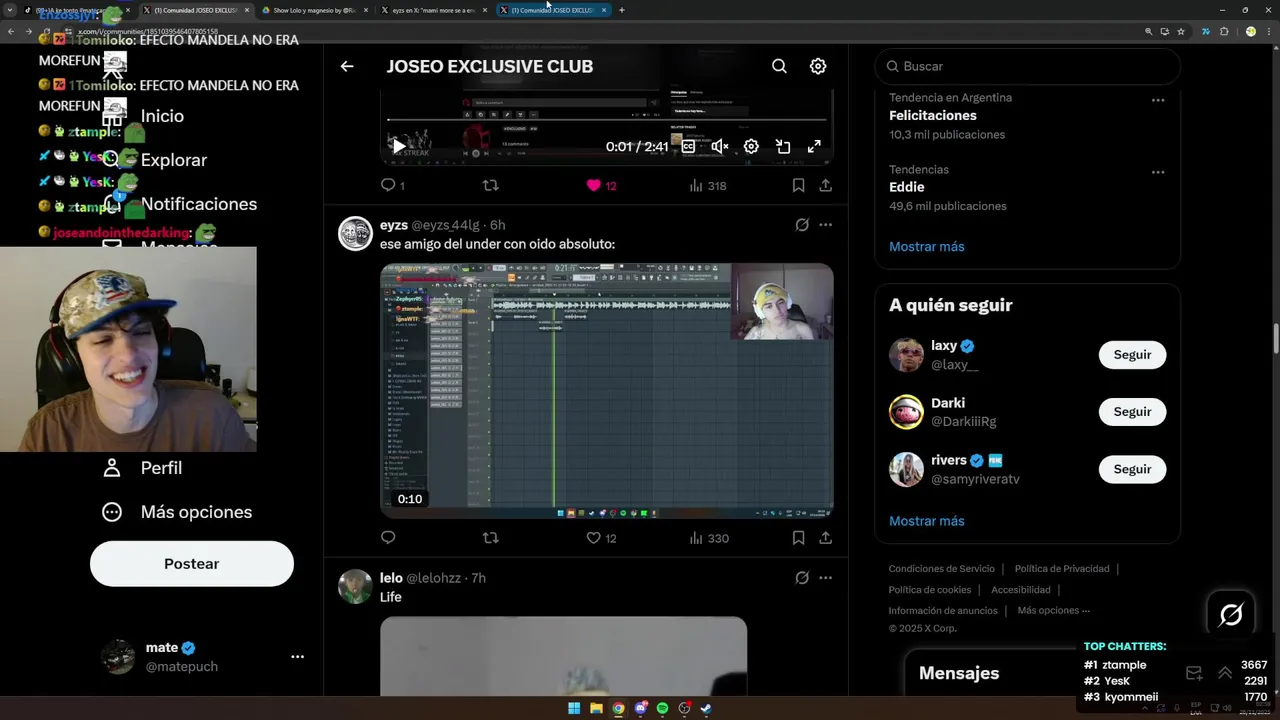Follow laxy with Seguir button

pyautogui.click(x=1132, y=355)
